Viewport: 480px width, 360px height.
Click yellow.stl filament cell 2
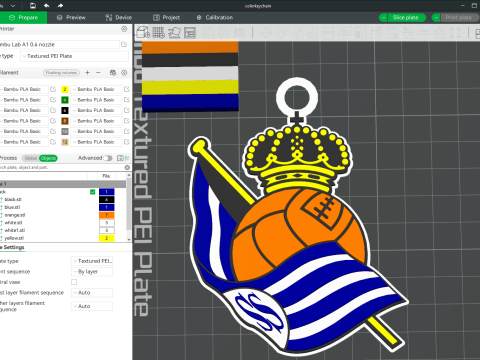coord(107,238)
